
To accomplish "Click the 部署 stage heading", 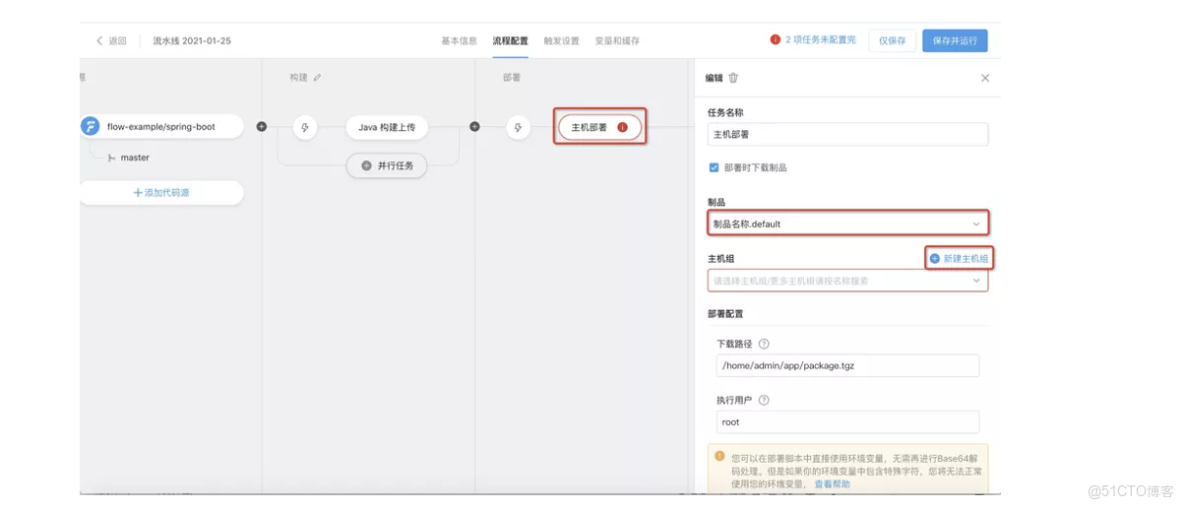I will pos(512,78).
